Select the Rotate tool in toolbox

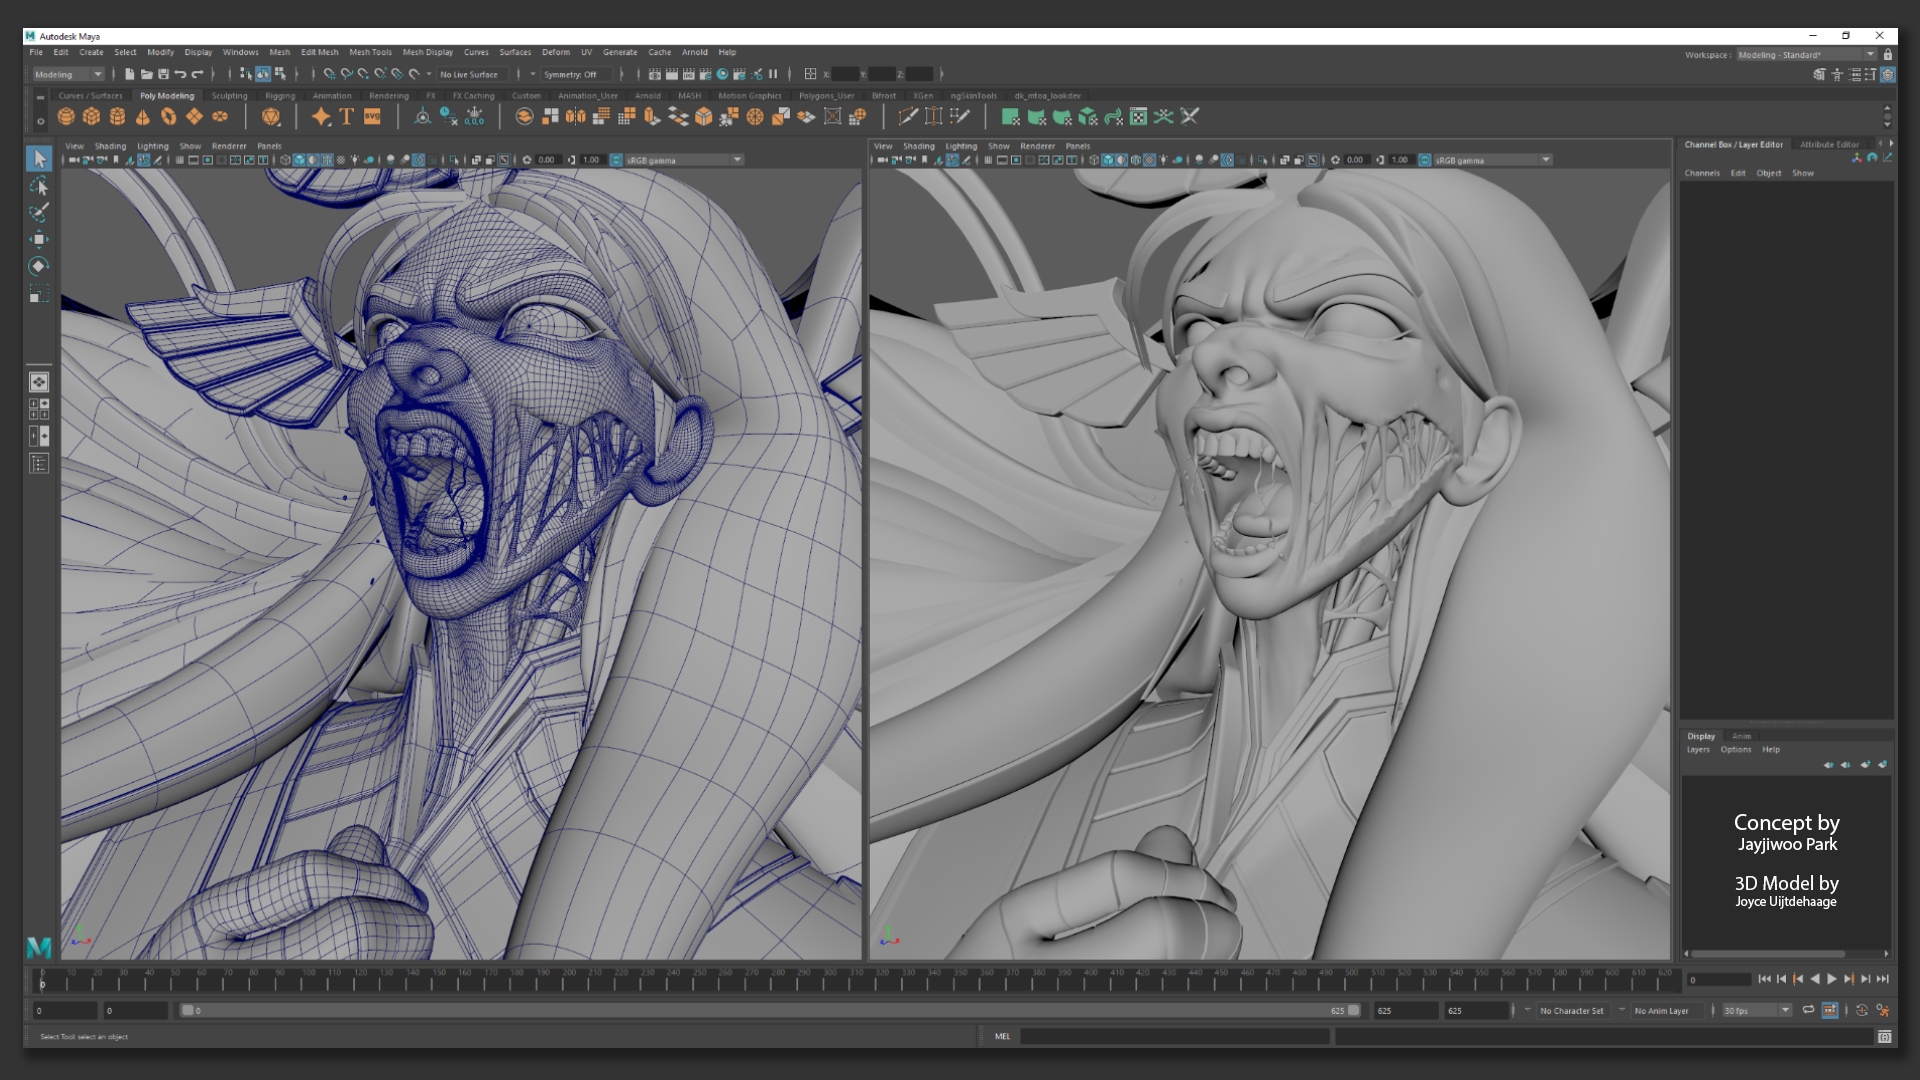point(39,266)
